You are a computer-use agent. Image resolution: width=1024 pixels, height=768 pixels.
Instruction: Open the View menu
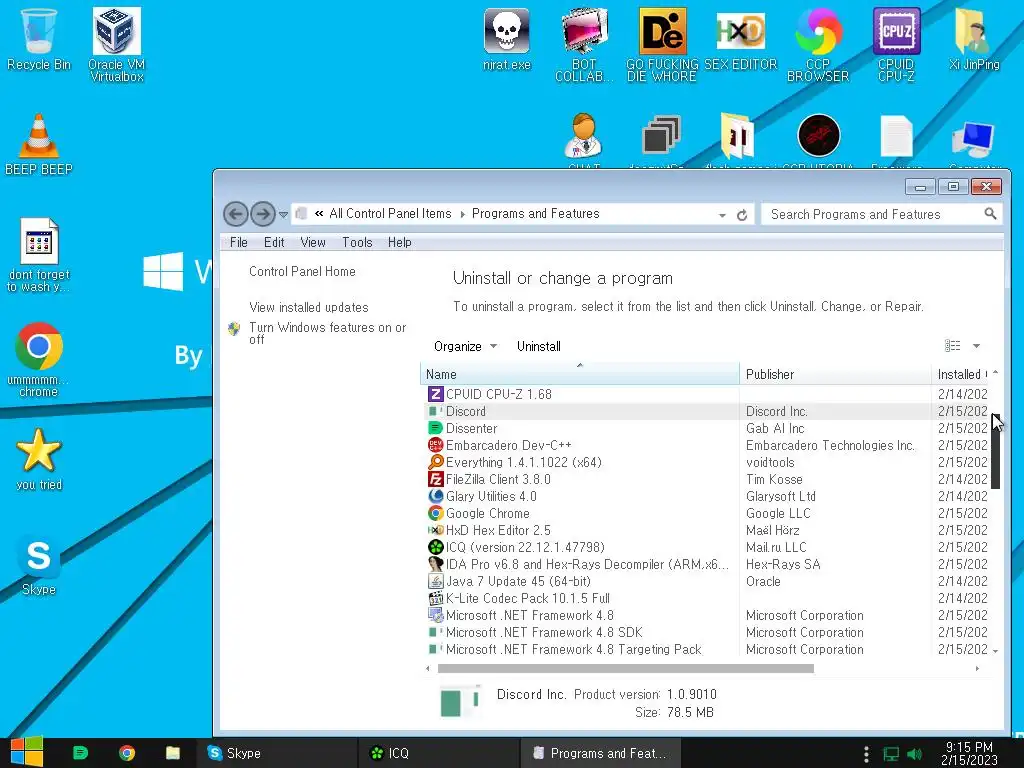point(313,242)
